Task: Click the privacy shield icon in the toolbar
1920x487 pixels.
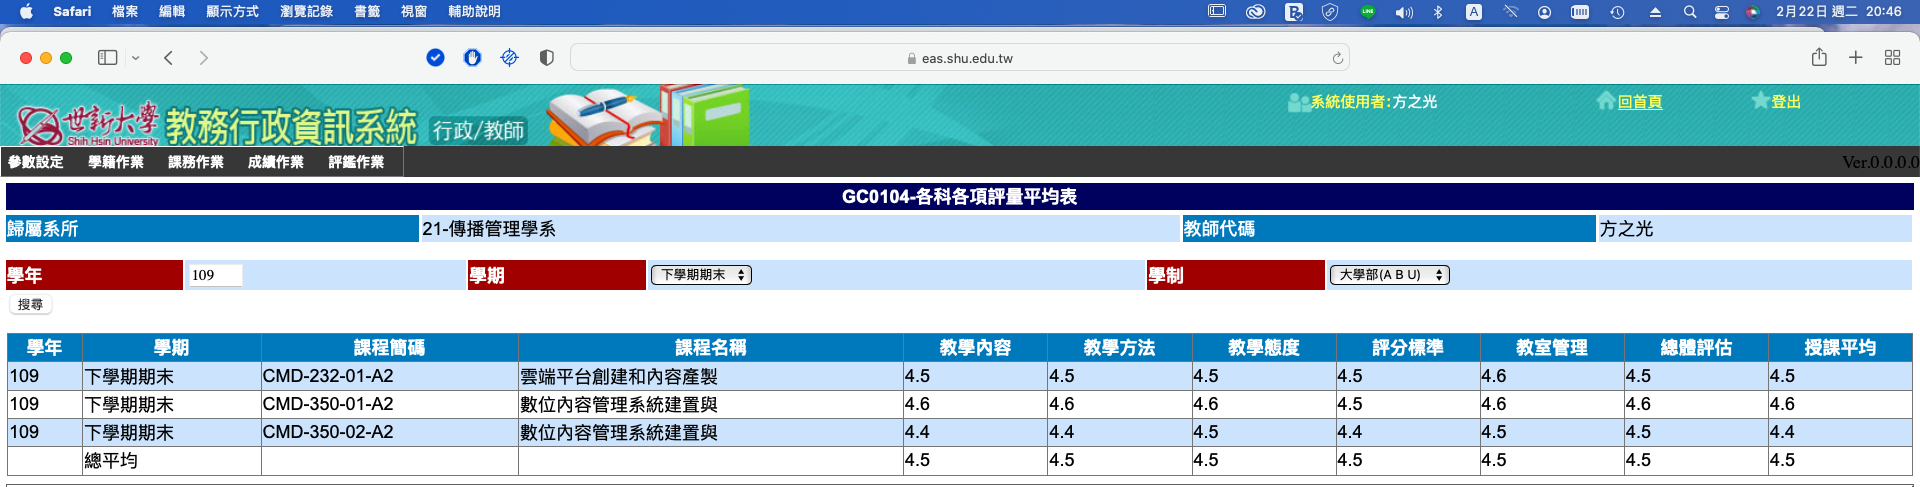Action: point(546,58)
